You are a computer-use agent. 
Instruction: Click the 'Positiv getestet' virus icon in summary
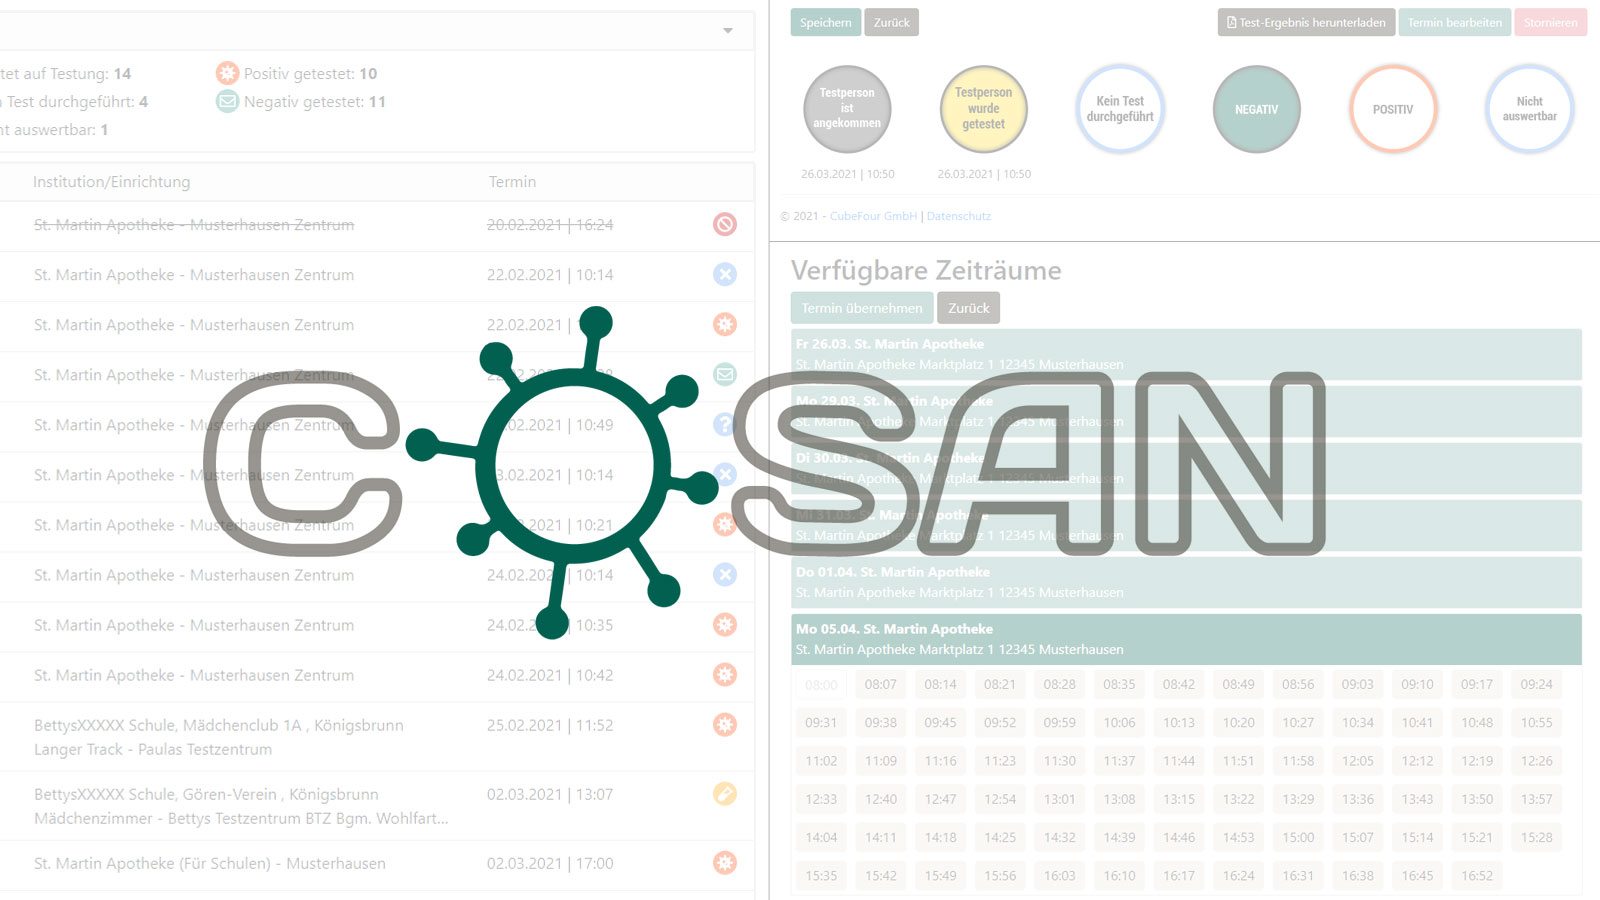[x=228, y=73]
